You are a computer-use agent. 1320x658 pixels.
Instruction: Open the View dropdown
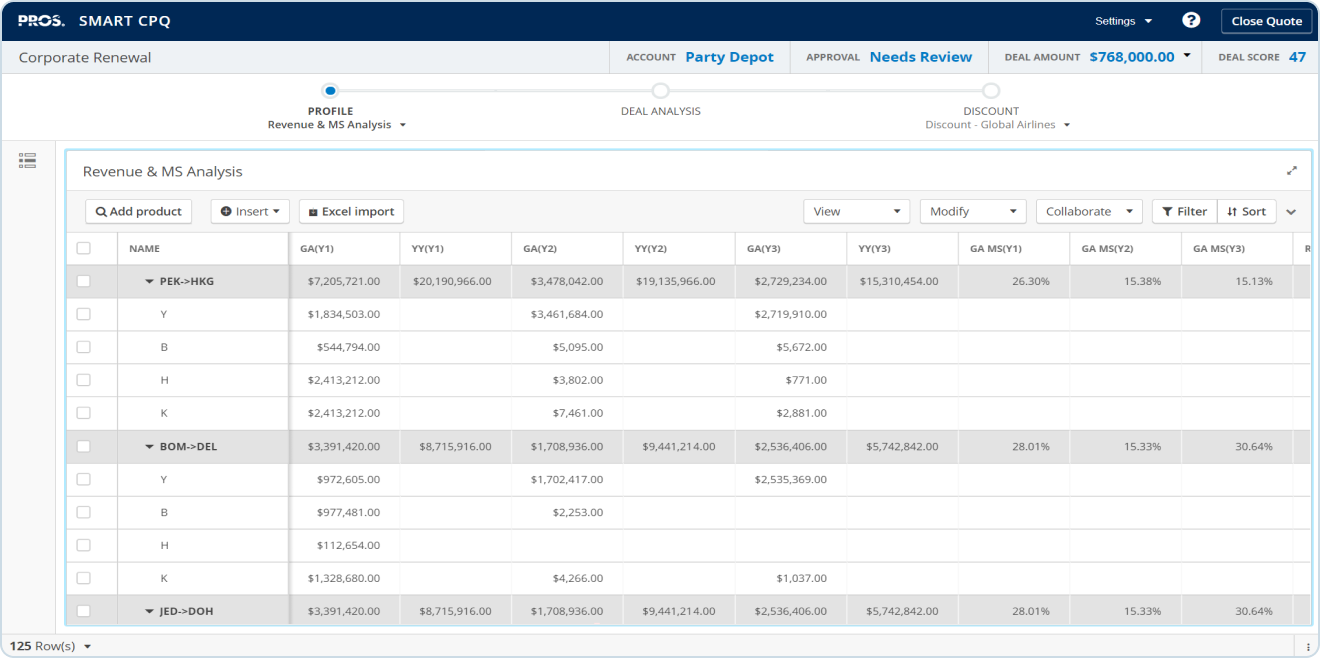(x=856, y=211)
